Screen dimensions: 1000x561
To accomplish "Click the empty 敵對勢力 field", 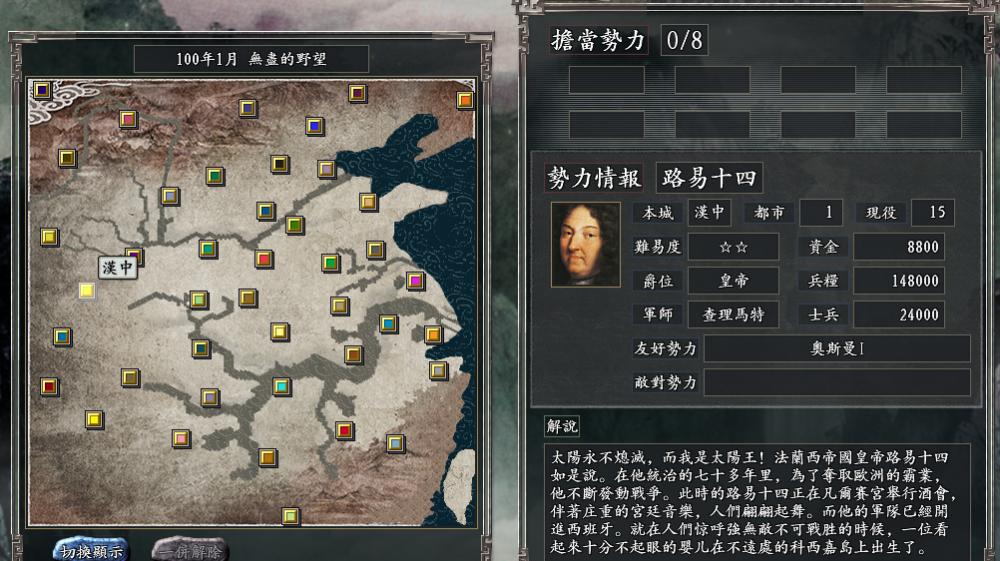I will 837,382.
